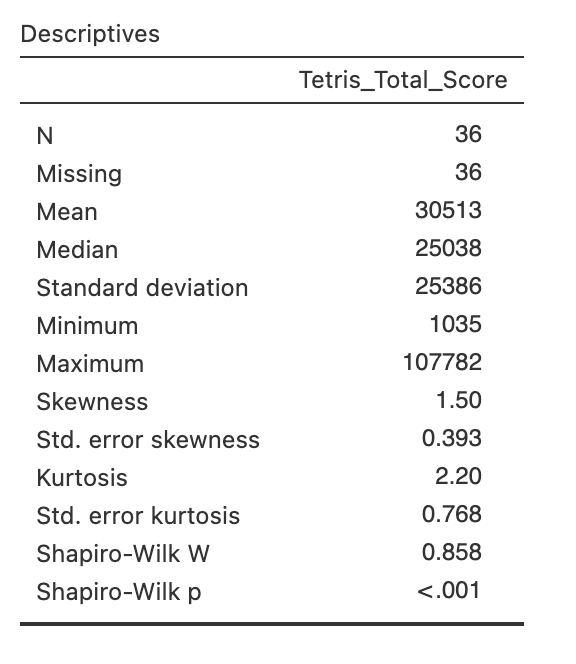This screenshot has height=664, width=576.
Task: Select the N row label
Action: click(x=45, y=136)
